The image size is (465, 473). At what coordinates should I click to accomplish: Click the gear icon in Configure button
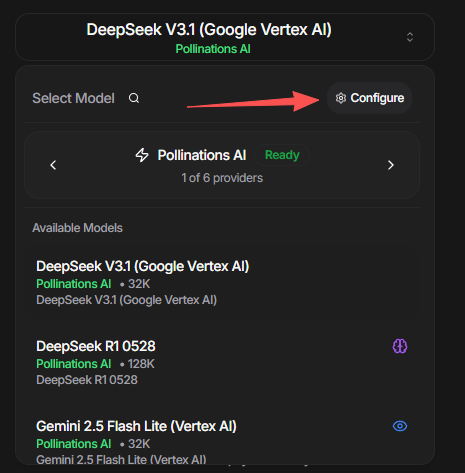341,98
